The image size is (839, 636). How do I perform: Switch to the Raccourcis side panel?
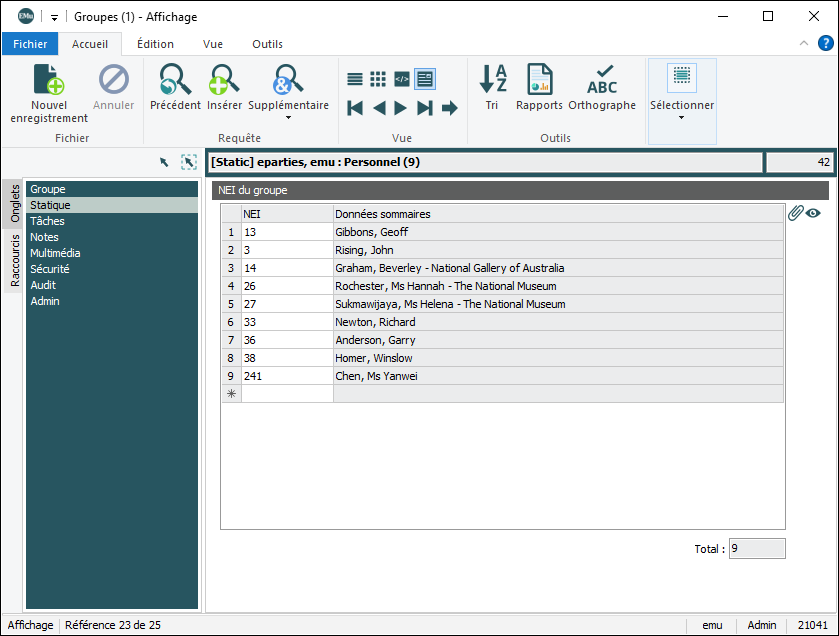tap(15, 260)
